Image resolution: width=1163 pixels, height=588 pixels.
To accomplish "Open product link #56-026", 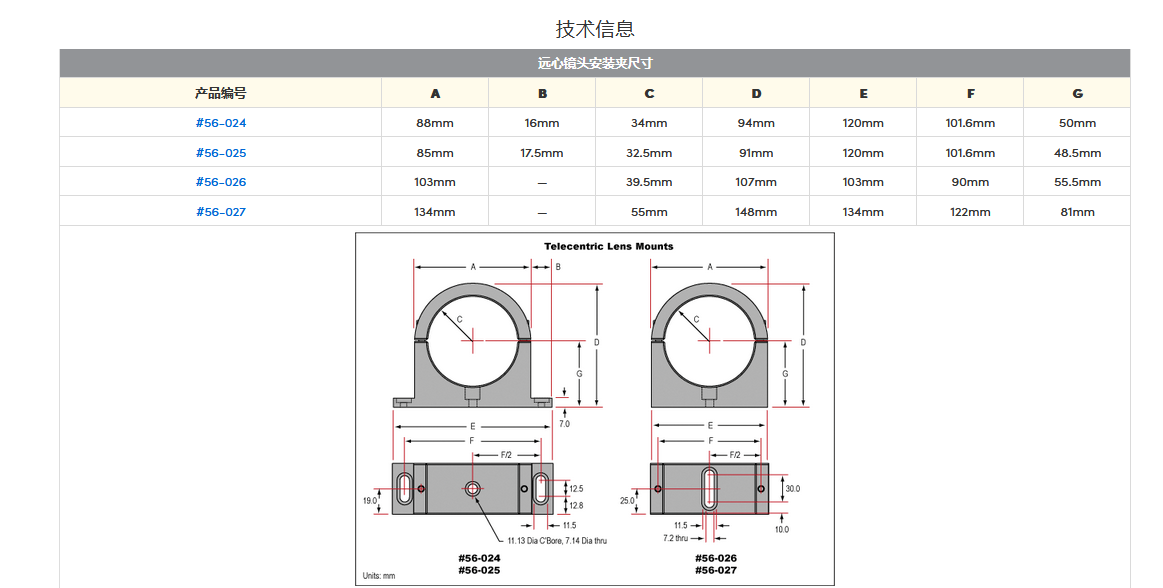I will click(220, 182).
